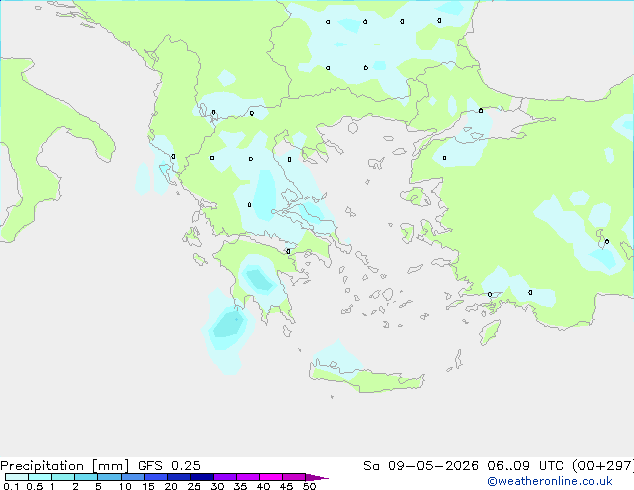Select the 2–5 mm legend color block

pyautogui.click(x=86, y=477)
